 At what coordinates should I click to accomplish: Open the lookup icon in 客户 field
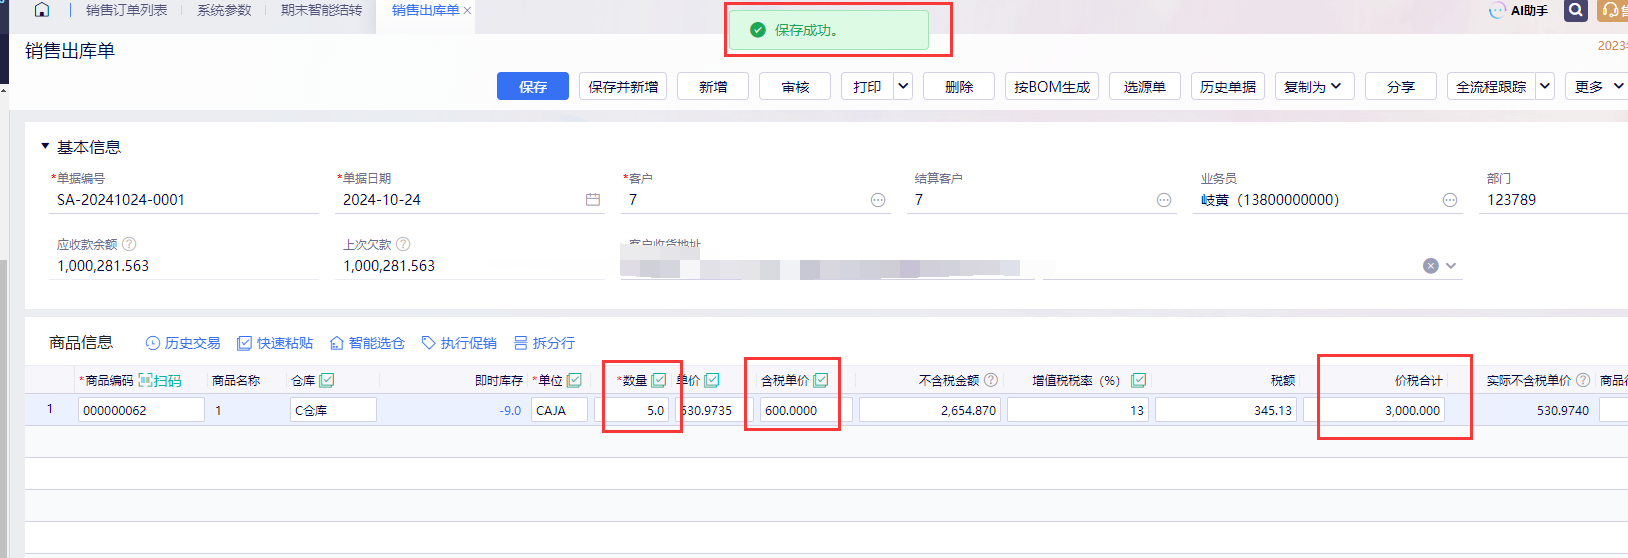click(878, 200)
